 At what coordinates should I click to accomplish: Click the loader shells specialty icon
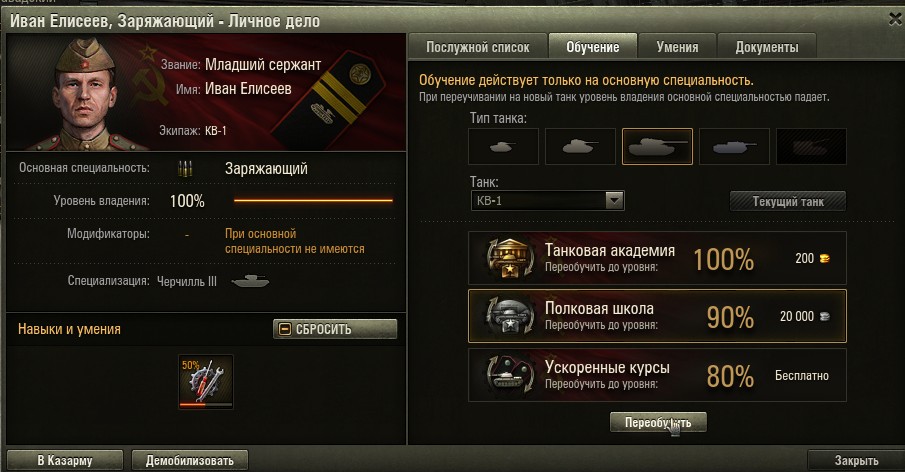point(185,168)
